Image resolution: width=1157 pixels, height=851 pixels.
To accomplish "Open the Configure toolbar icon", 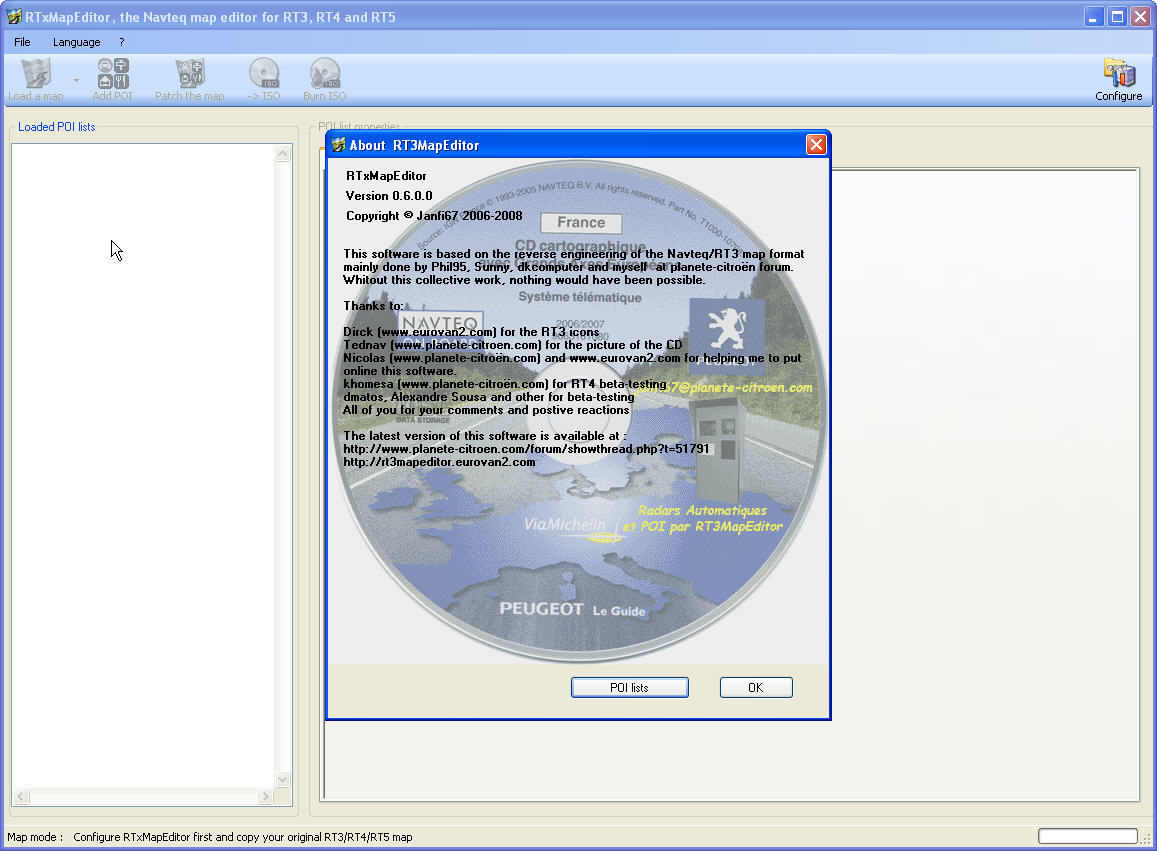I will 1119,79.
